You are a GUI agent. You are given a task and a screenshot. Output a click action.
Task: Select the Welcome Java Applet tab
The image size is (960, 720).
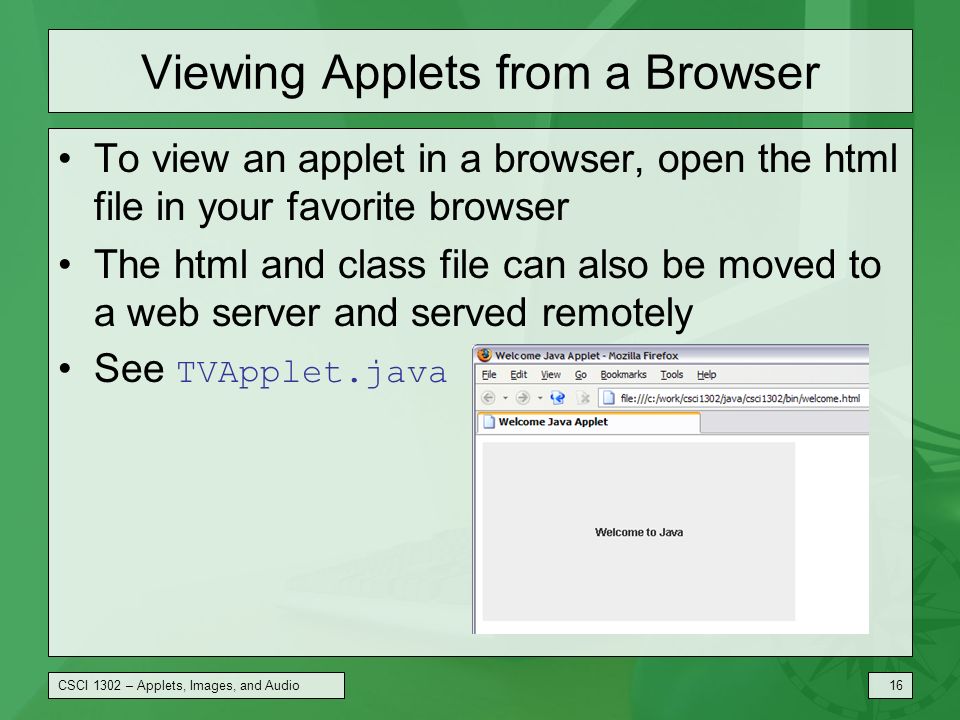coord(588,422)
